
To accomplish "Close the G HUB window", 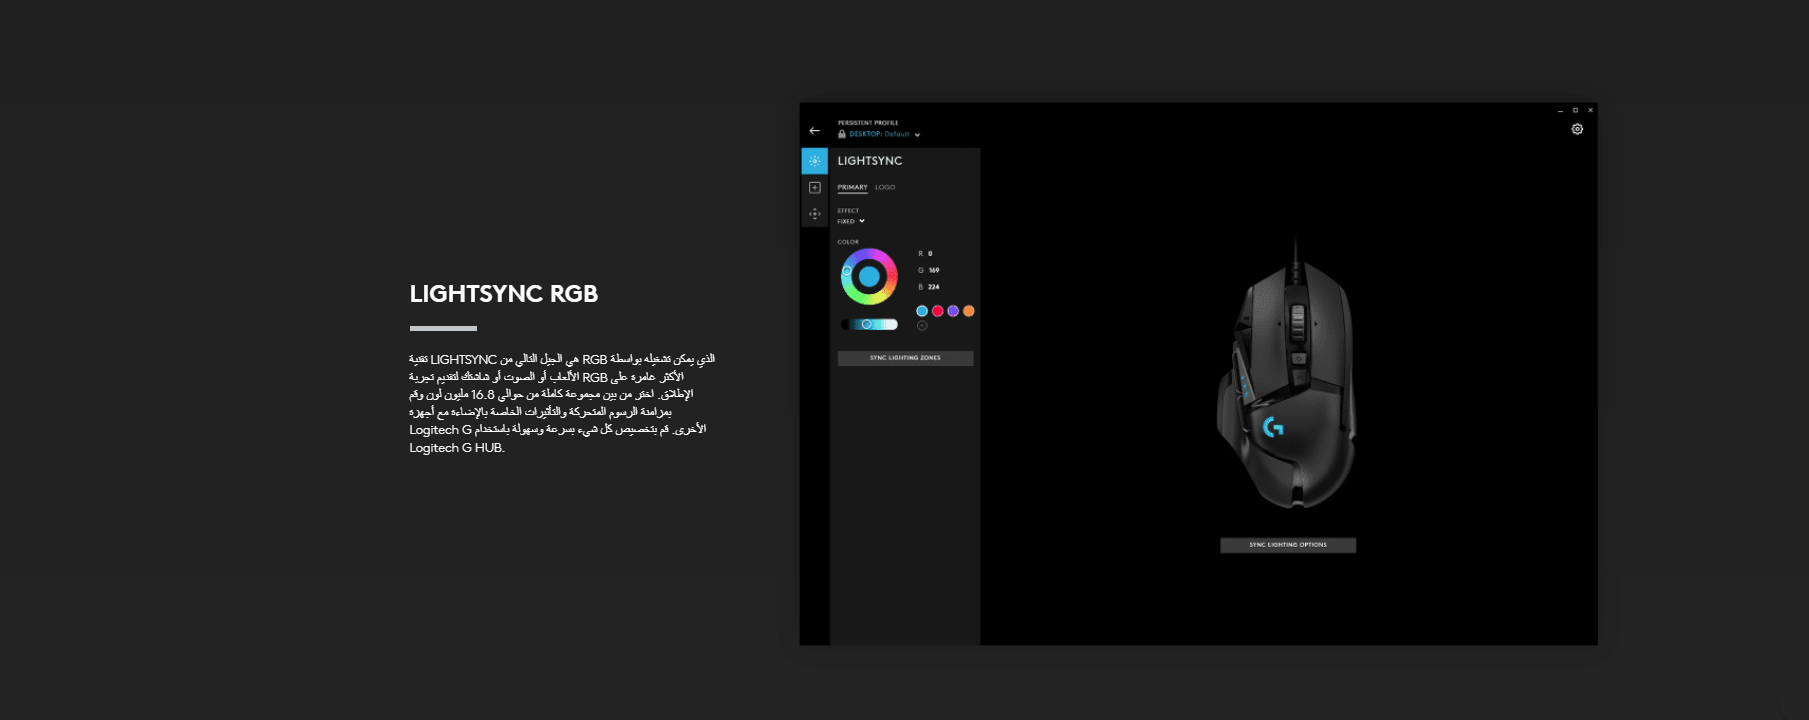I will 1590,110.
